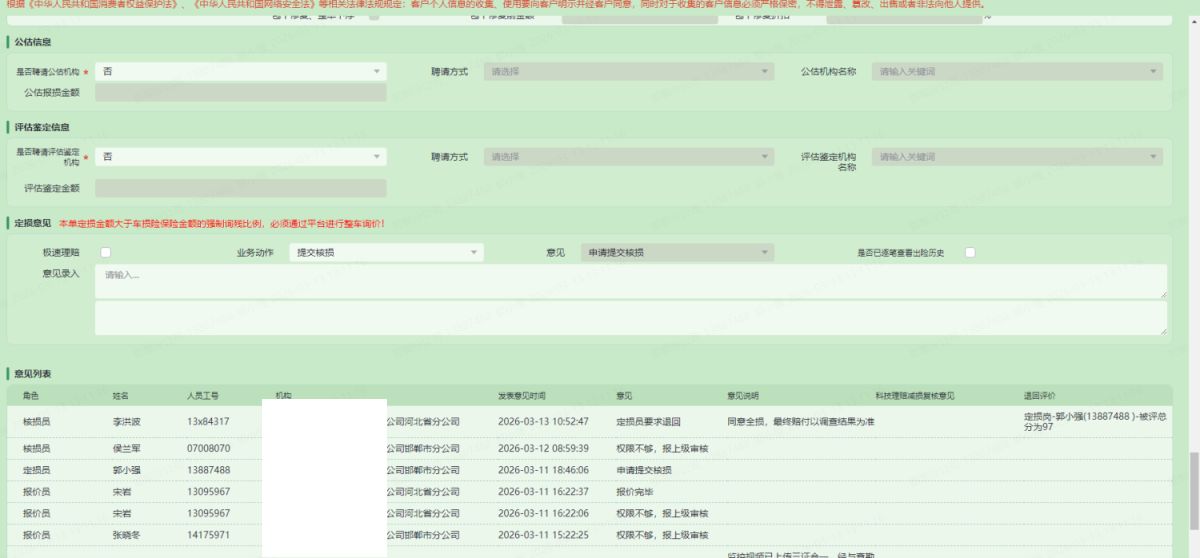This screenshot has height=558, width=1200.
Task: Enable the 极速理赔 checkbox
Action: click(105, 253)
